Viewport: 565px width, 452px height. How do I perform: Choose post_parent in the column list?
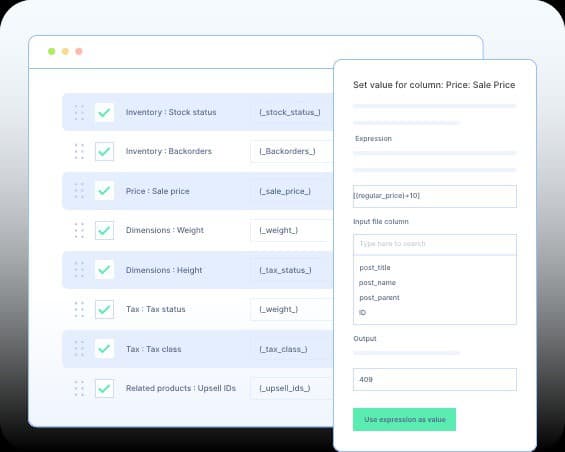click(379, 298)
